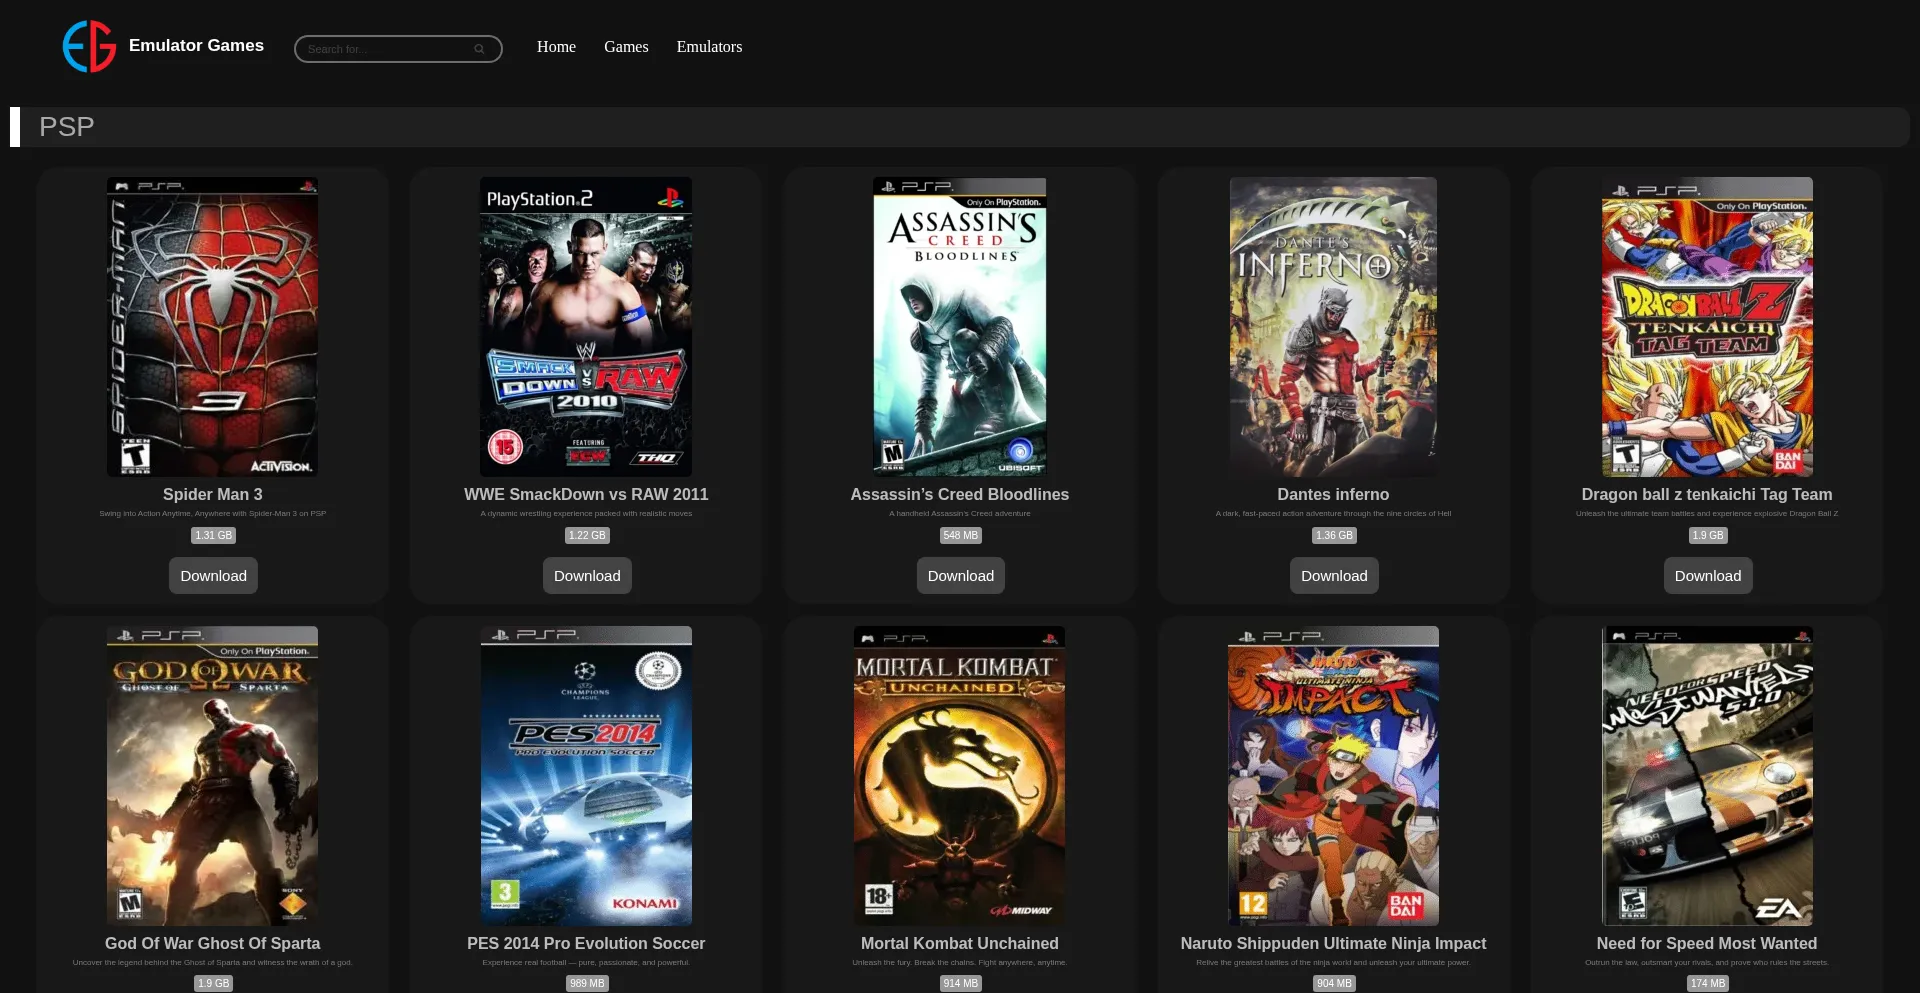This screenshot has height=993, width=1920.
Task: Select the God Of War Ghost Of Sparta cover
Action: [x=213, y=776]
